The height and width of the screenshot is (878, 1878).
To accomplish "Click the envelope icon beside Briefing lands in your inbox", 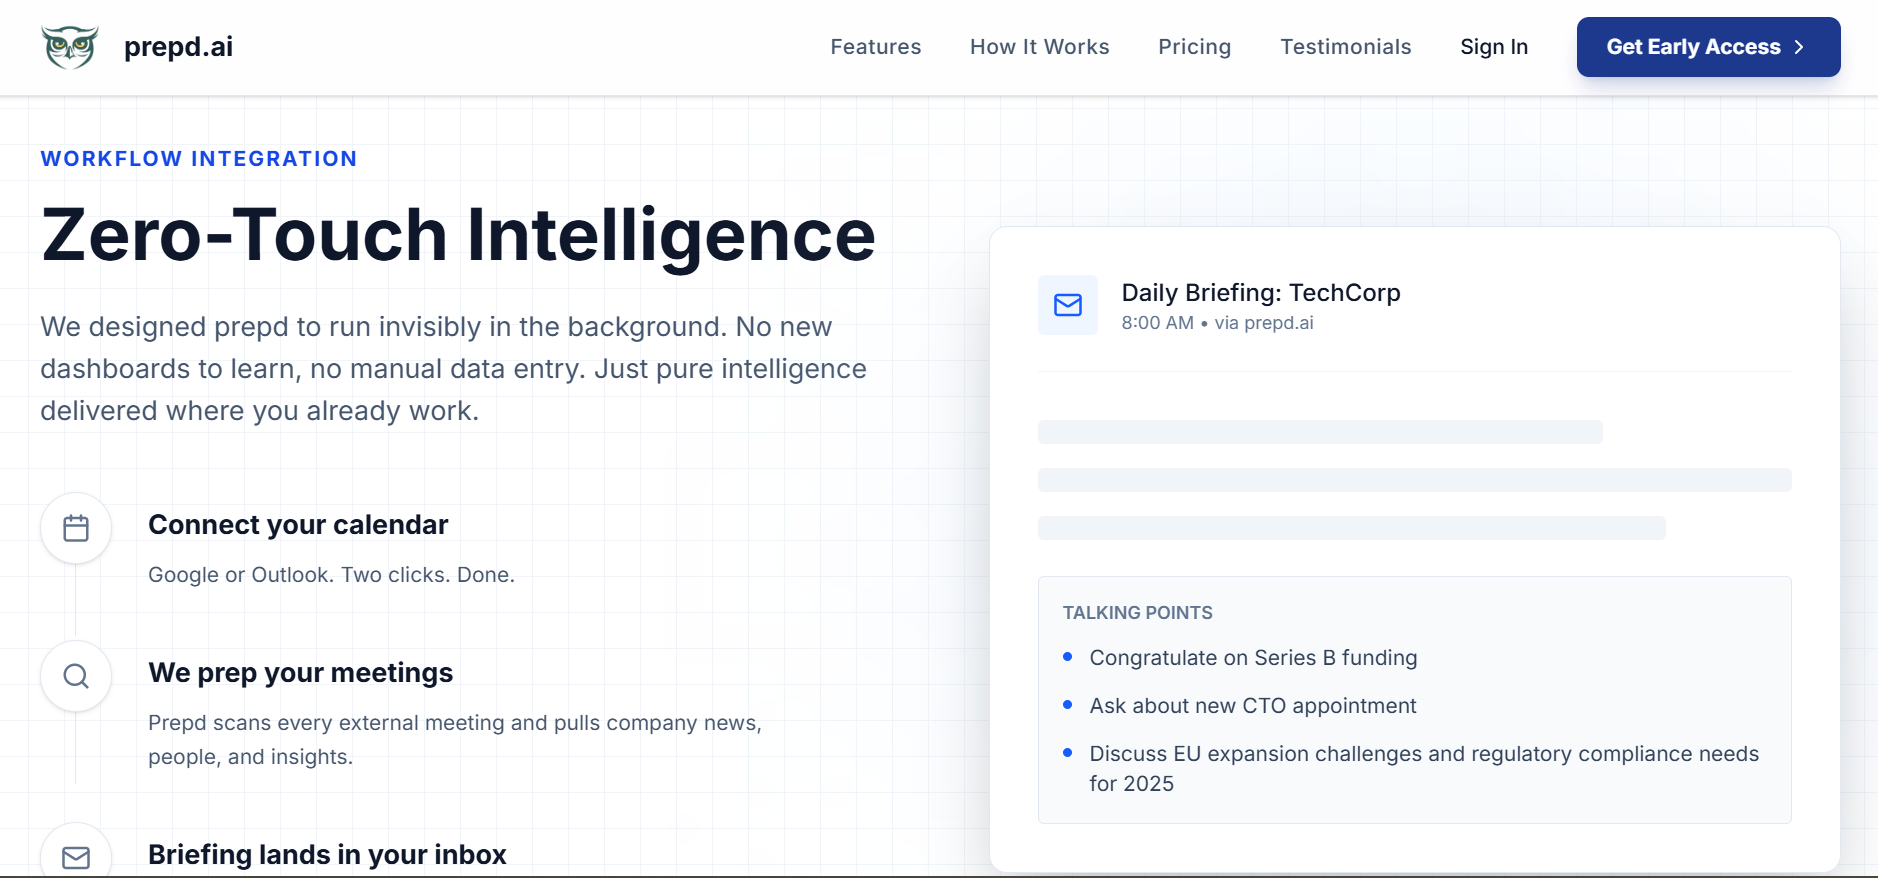I will tap(76, 856).
